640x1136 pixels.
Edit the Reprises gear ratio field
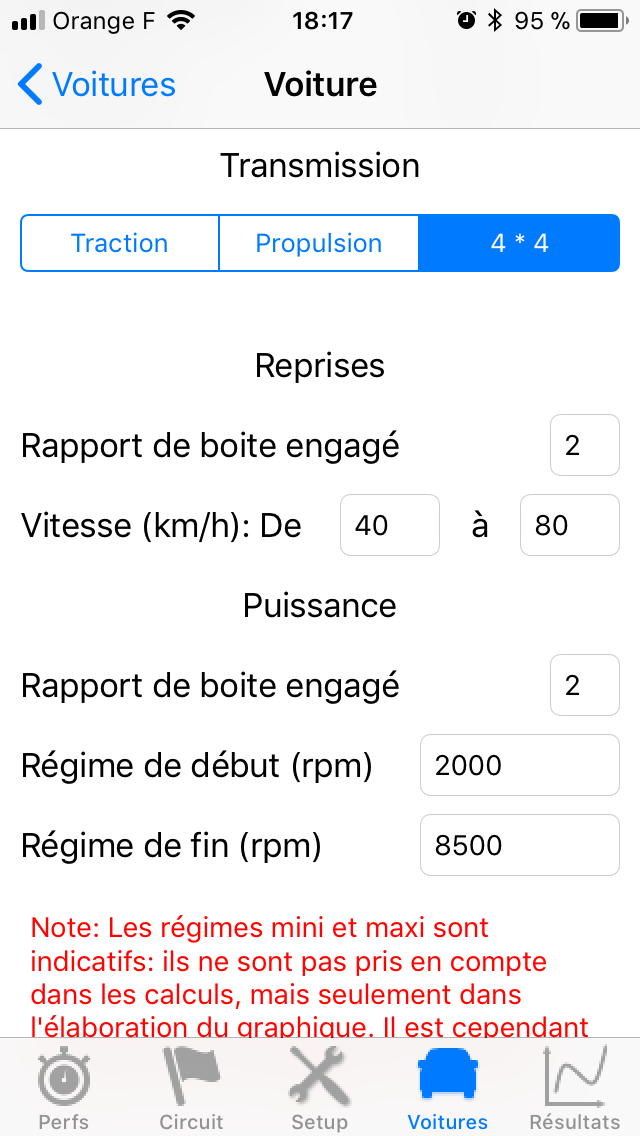[x=584, y=445]
